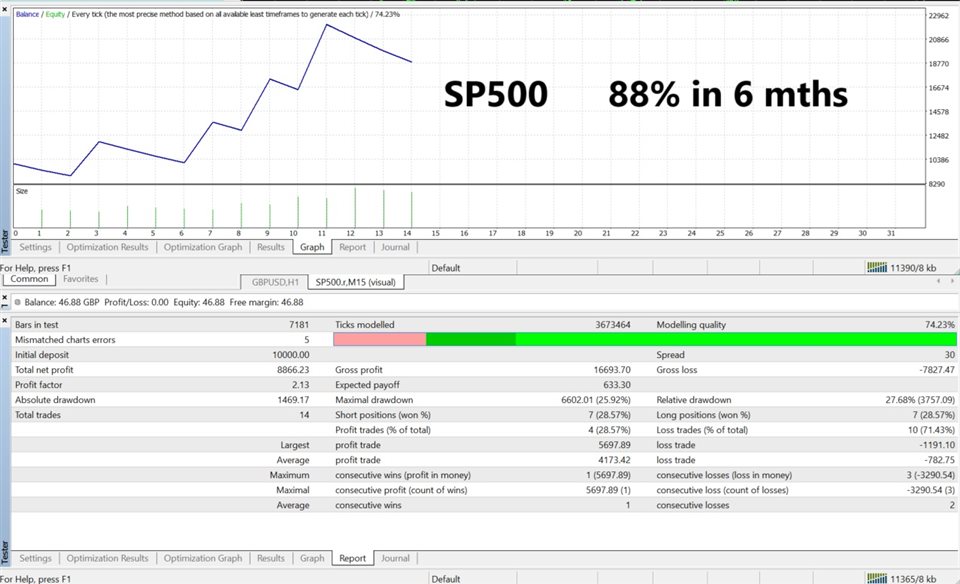960x584 pixels.
Task: Click the bright green segment of quality bar
Action: click(736, 339)
